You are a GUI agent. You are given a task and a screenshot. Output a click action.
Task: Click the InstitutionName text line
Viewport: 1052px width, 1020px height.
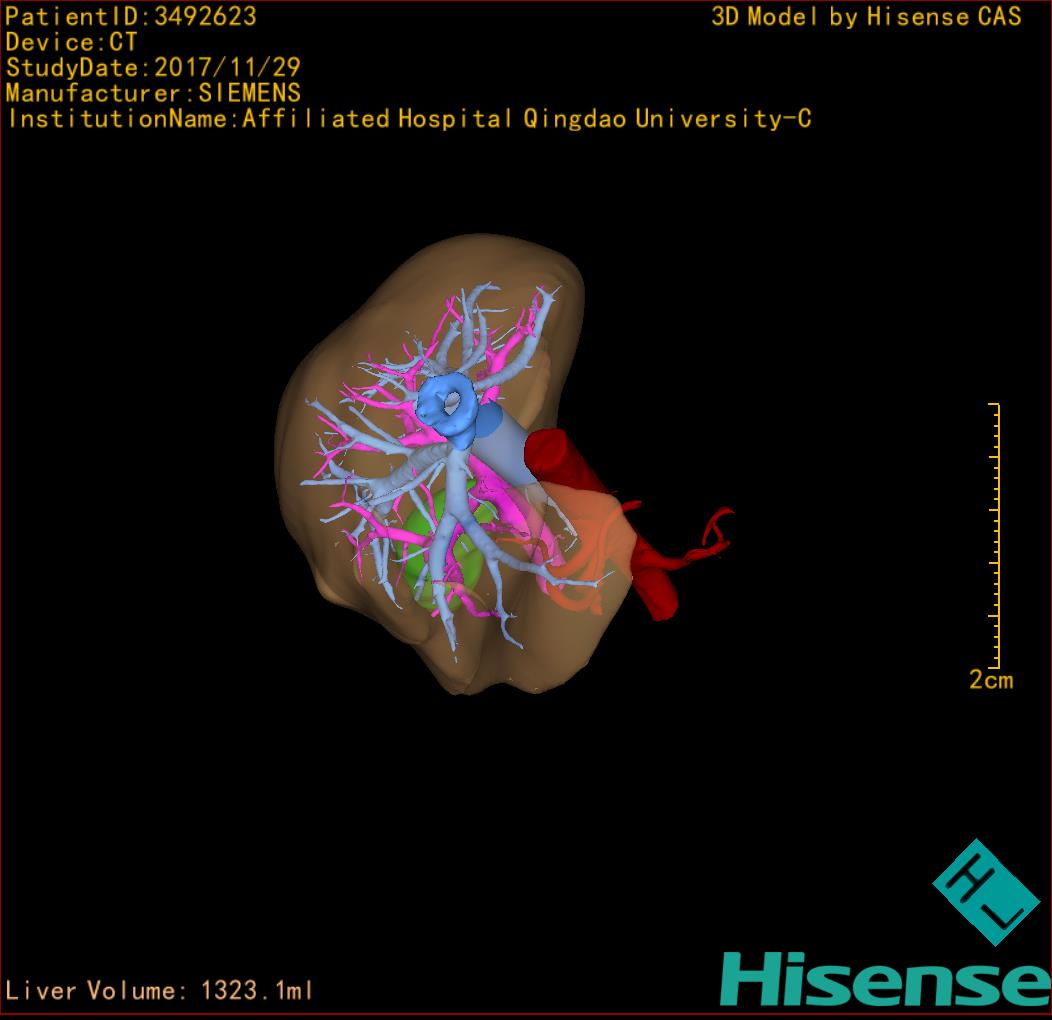(408, 119)
